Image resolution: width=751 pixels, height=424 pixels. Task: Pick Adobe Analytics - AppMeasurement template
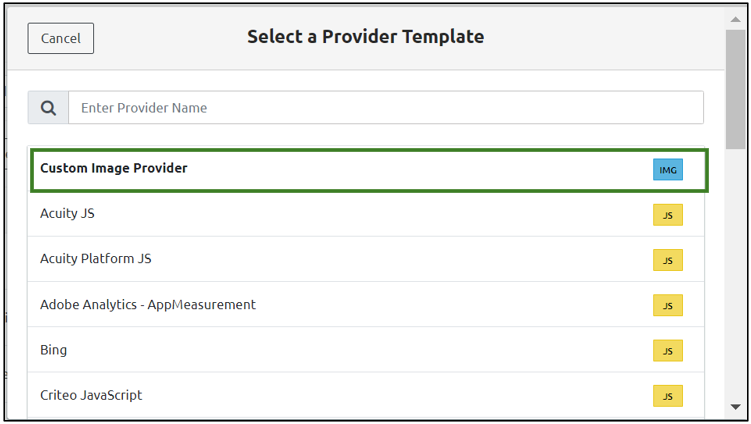coord(148,304)
